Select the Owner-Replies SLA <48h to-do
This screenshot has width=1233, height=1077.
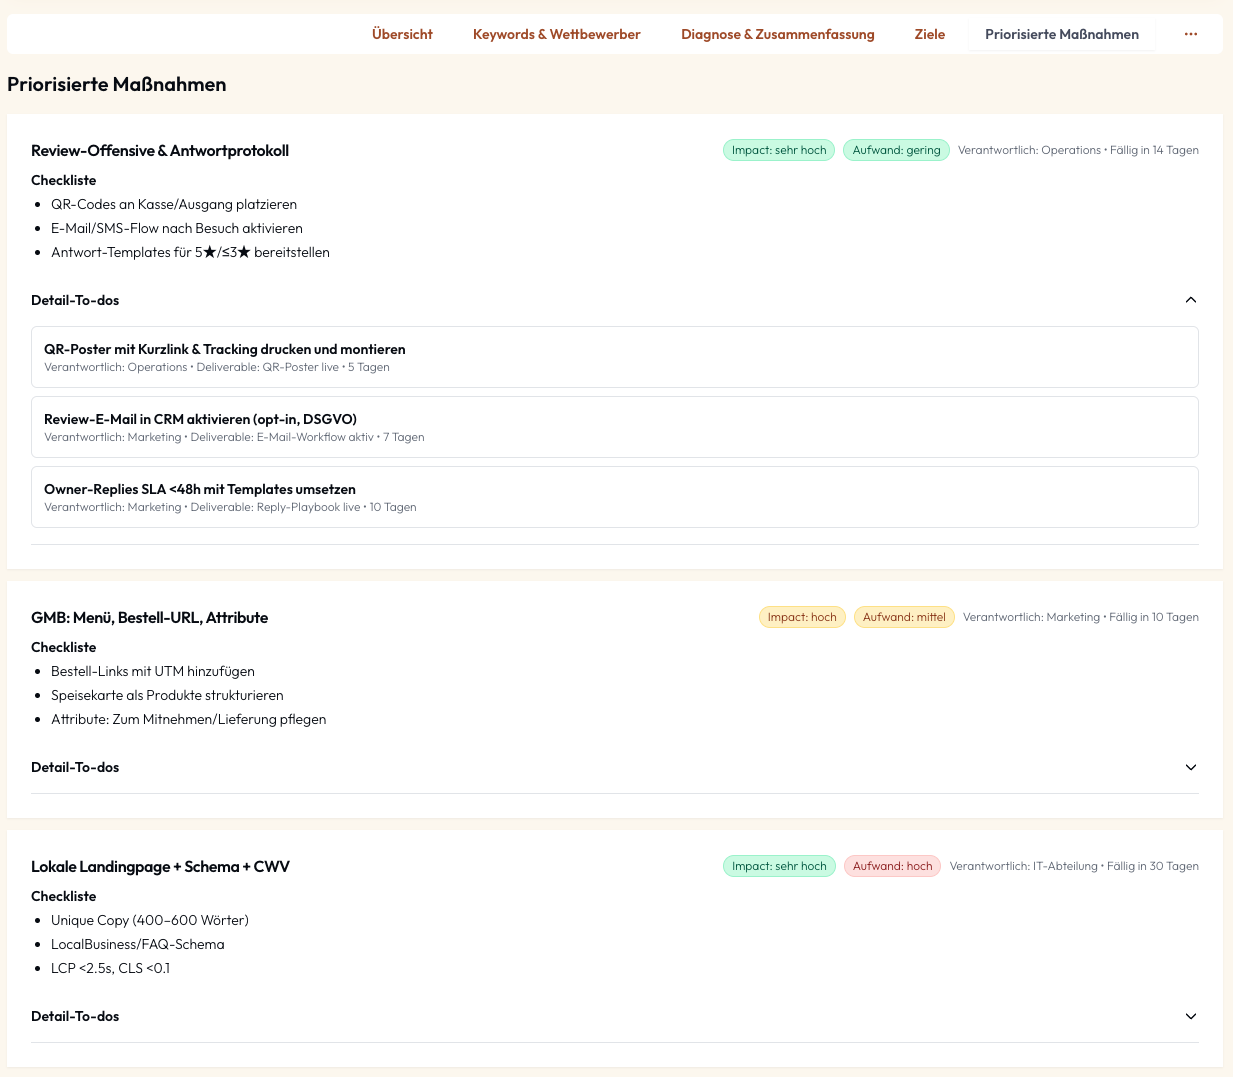pyautogui.click(x=615, y=497)
